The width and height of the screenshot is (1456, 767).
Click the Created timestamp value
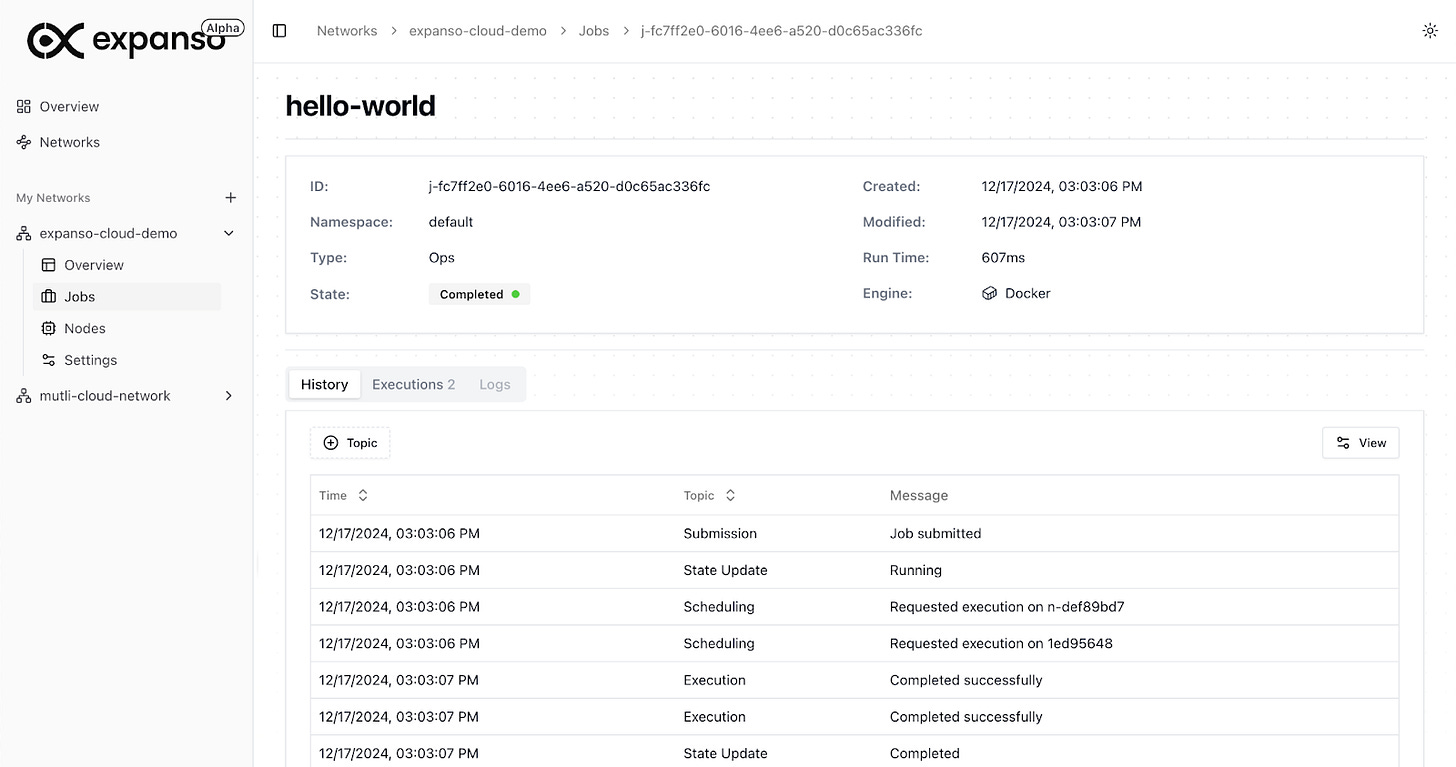1062,186
